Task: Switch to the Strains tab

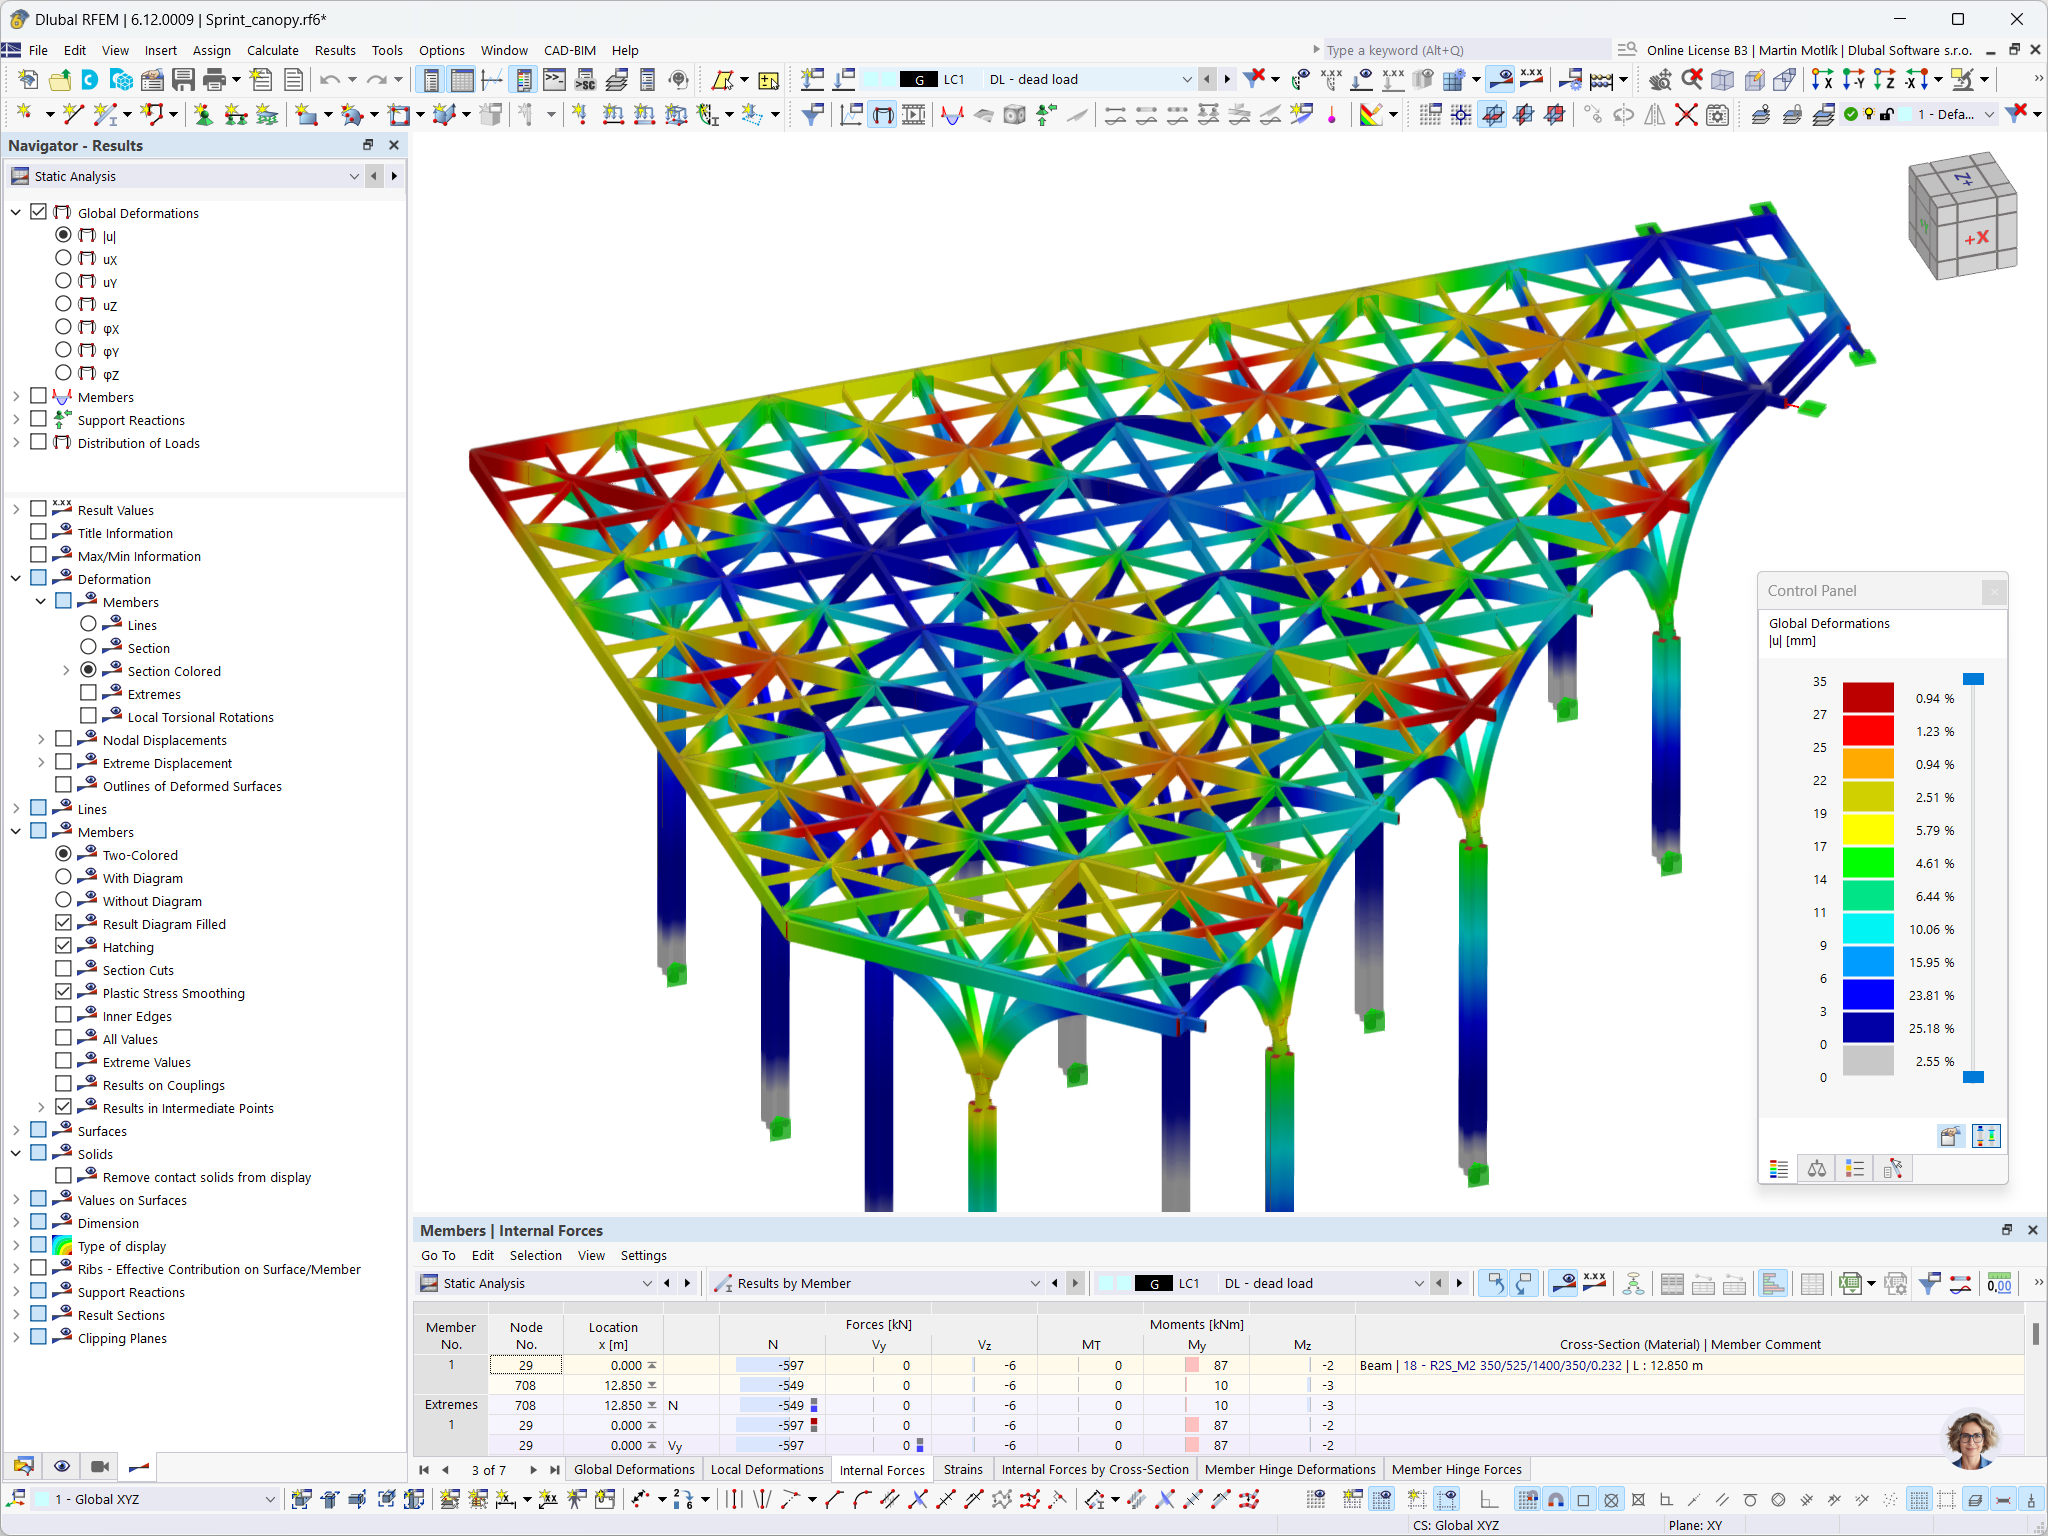Action: click(x=962, y=1469)
